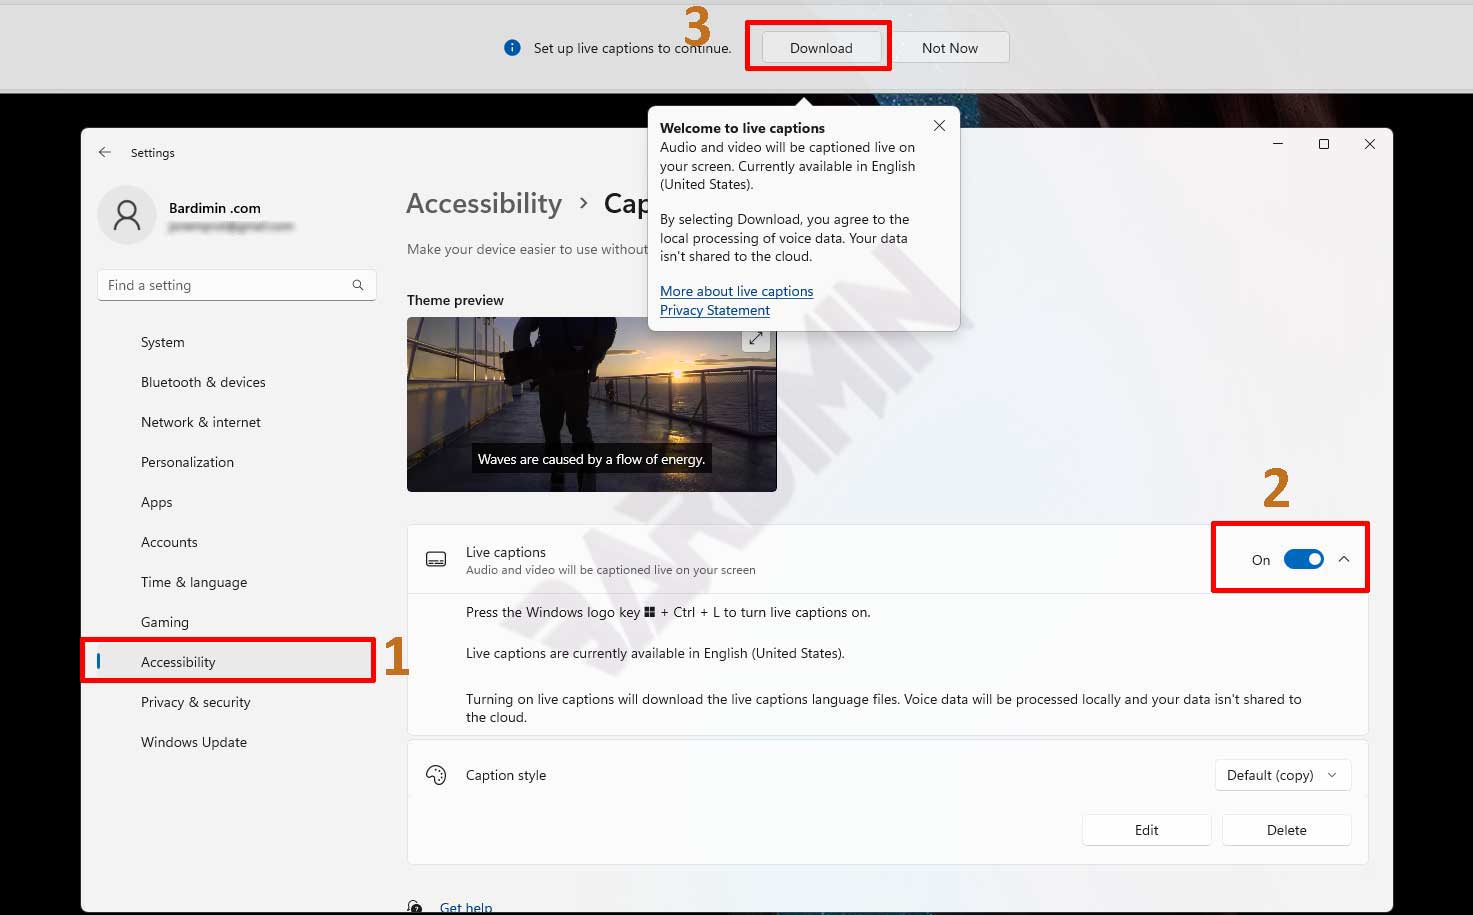Close the Welcome to live captions popup

pyautogui.click(x=939, y=126)
